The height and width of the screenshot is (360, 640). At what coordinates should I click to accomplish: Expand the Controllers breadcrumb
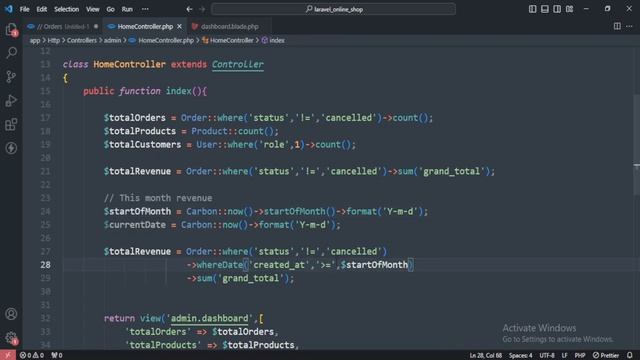coord(82,40)
